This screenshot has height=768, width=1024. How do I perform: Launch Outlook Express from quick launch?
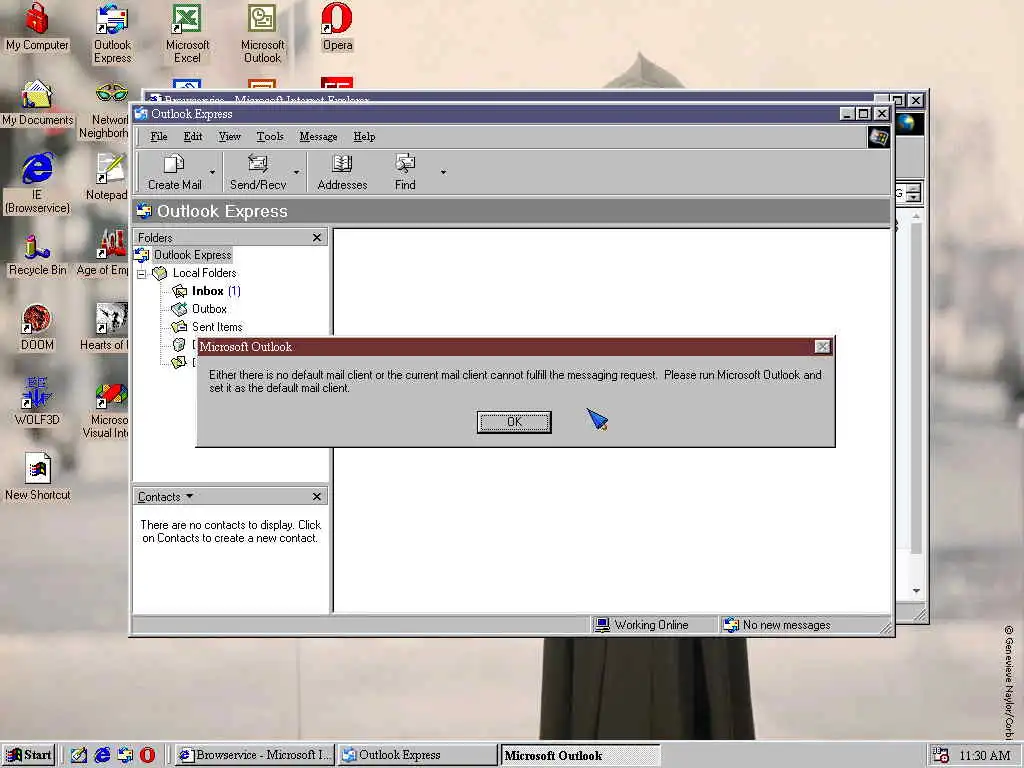pos(125,755)
